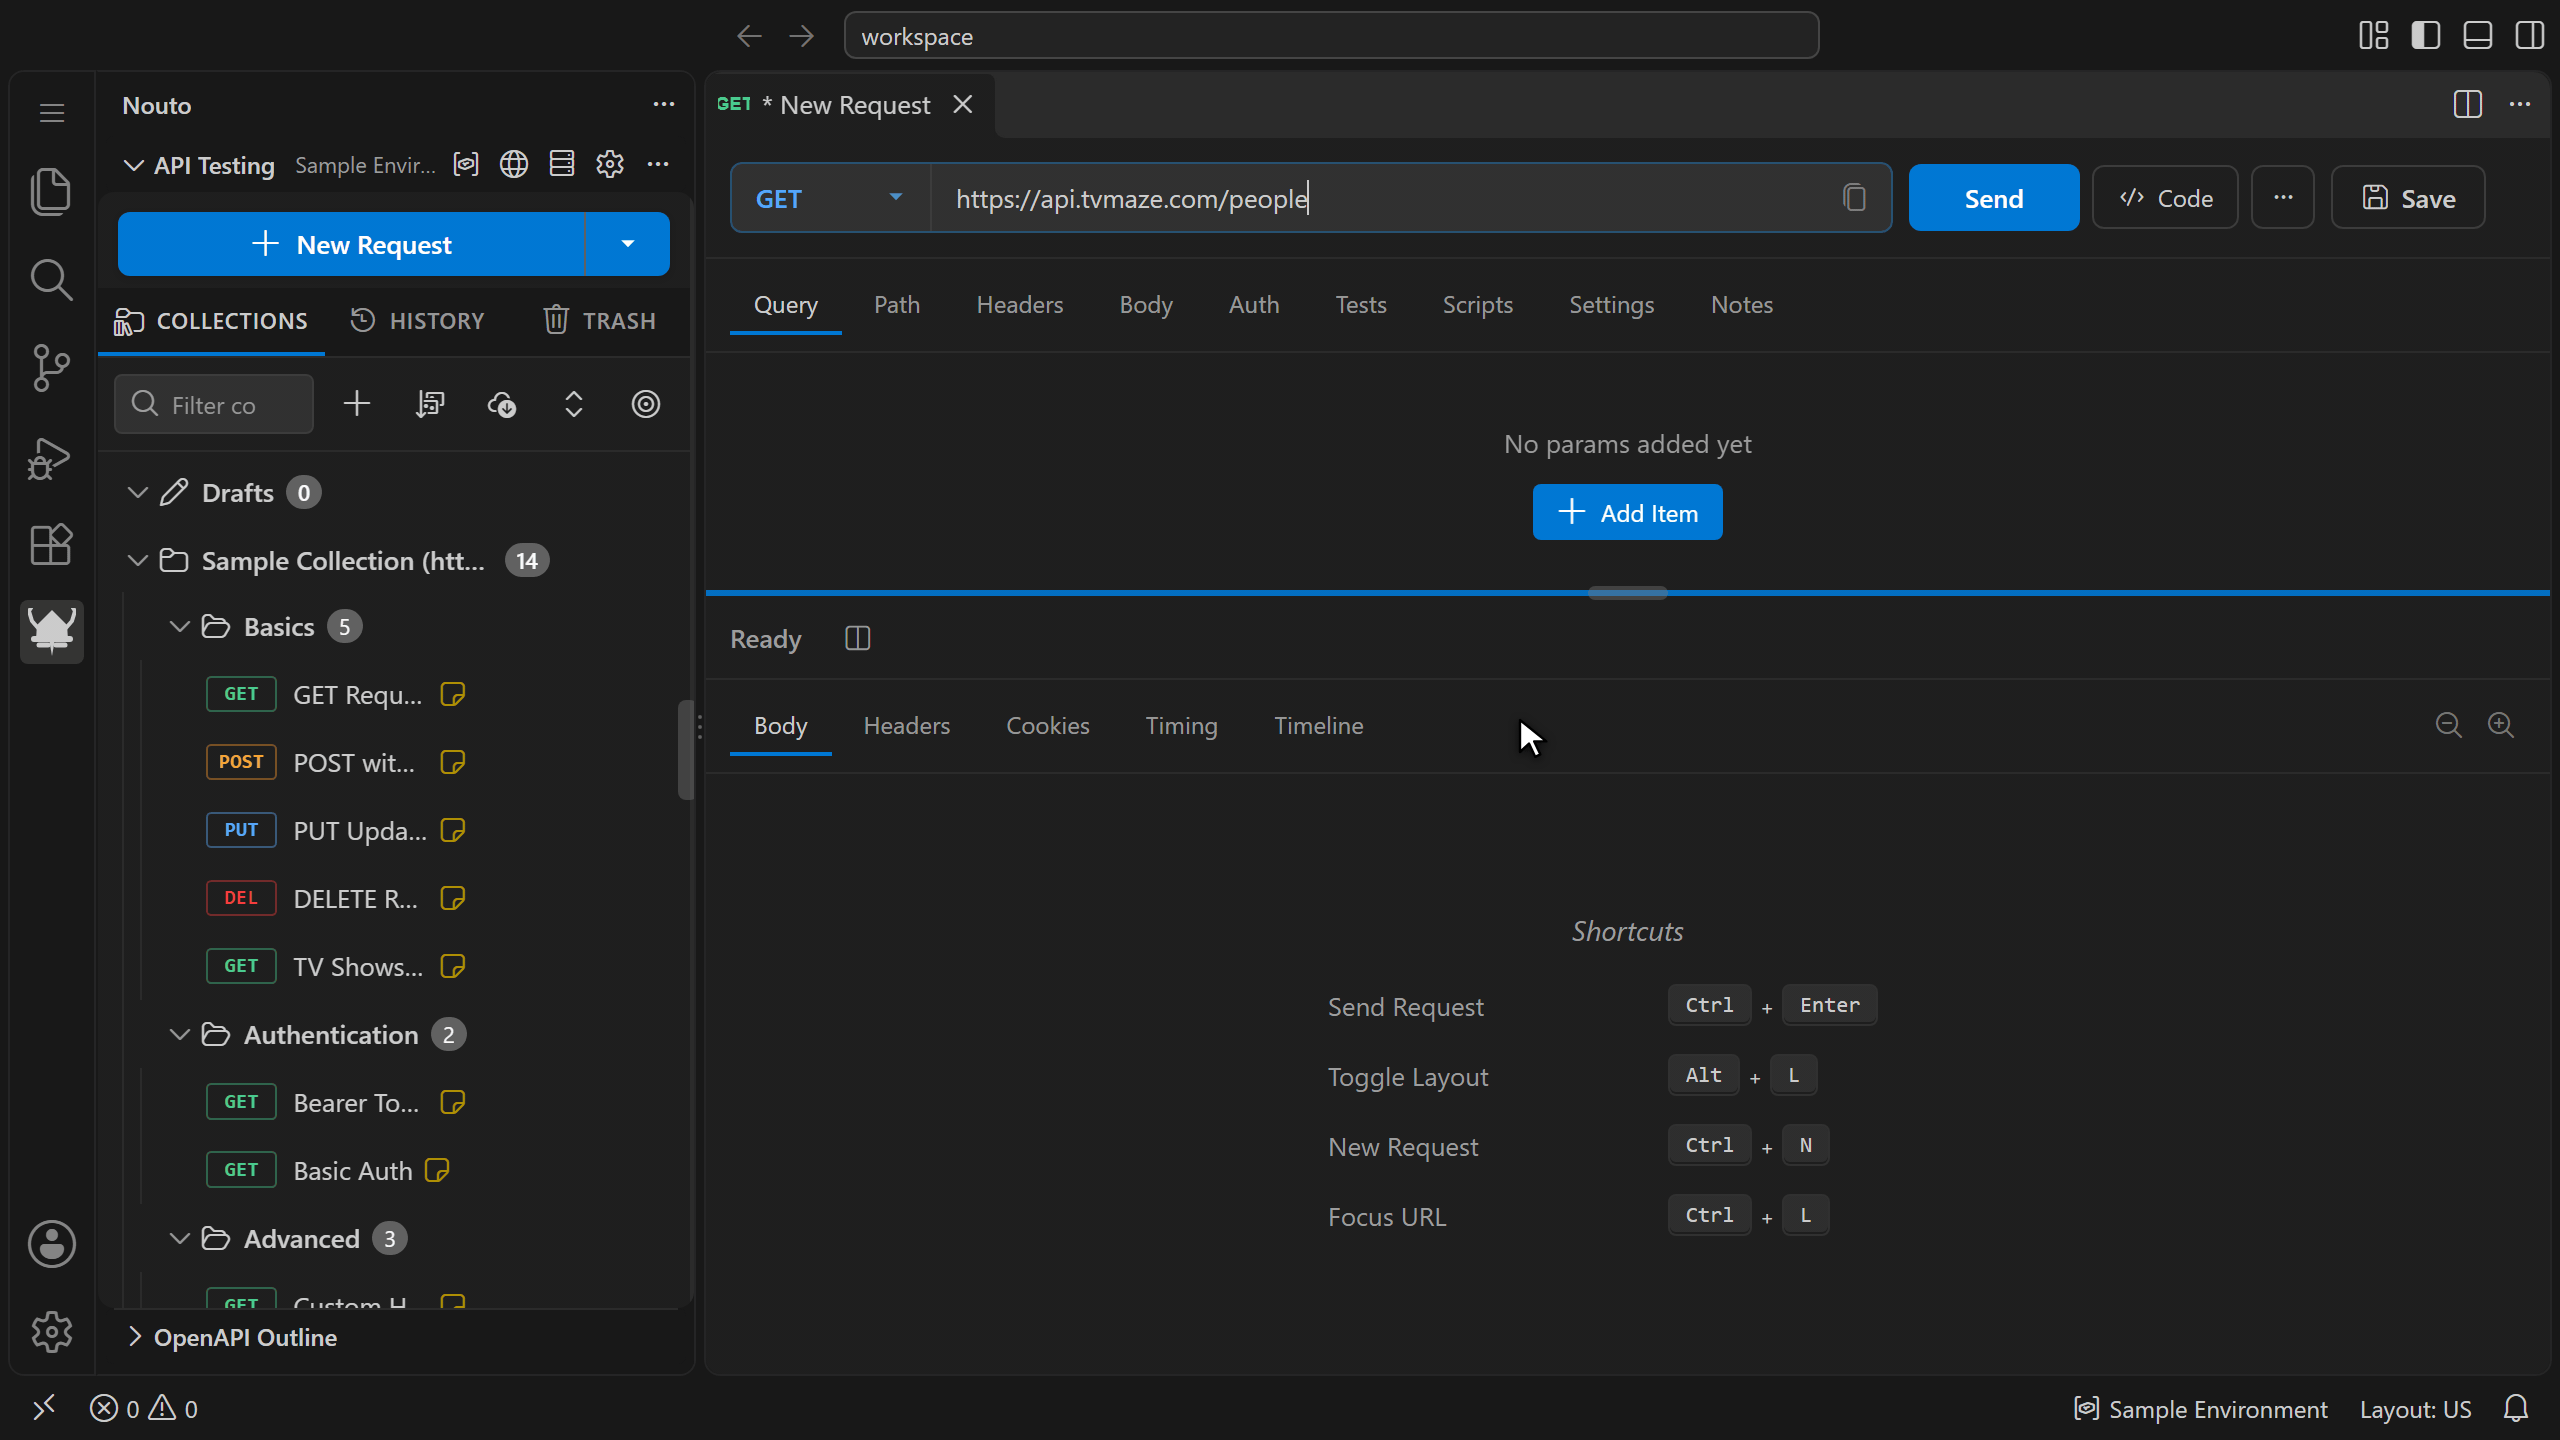Toggle the secondary side bar
2560x1440 pixels.
[x=2530, y=36]
